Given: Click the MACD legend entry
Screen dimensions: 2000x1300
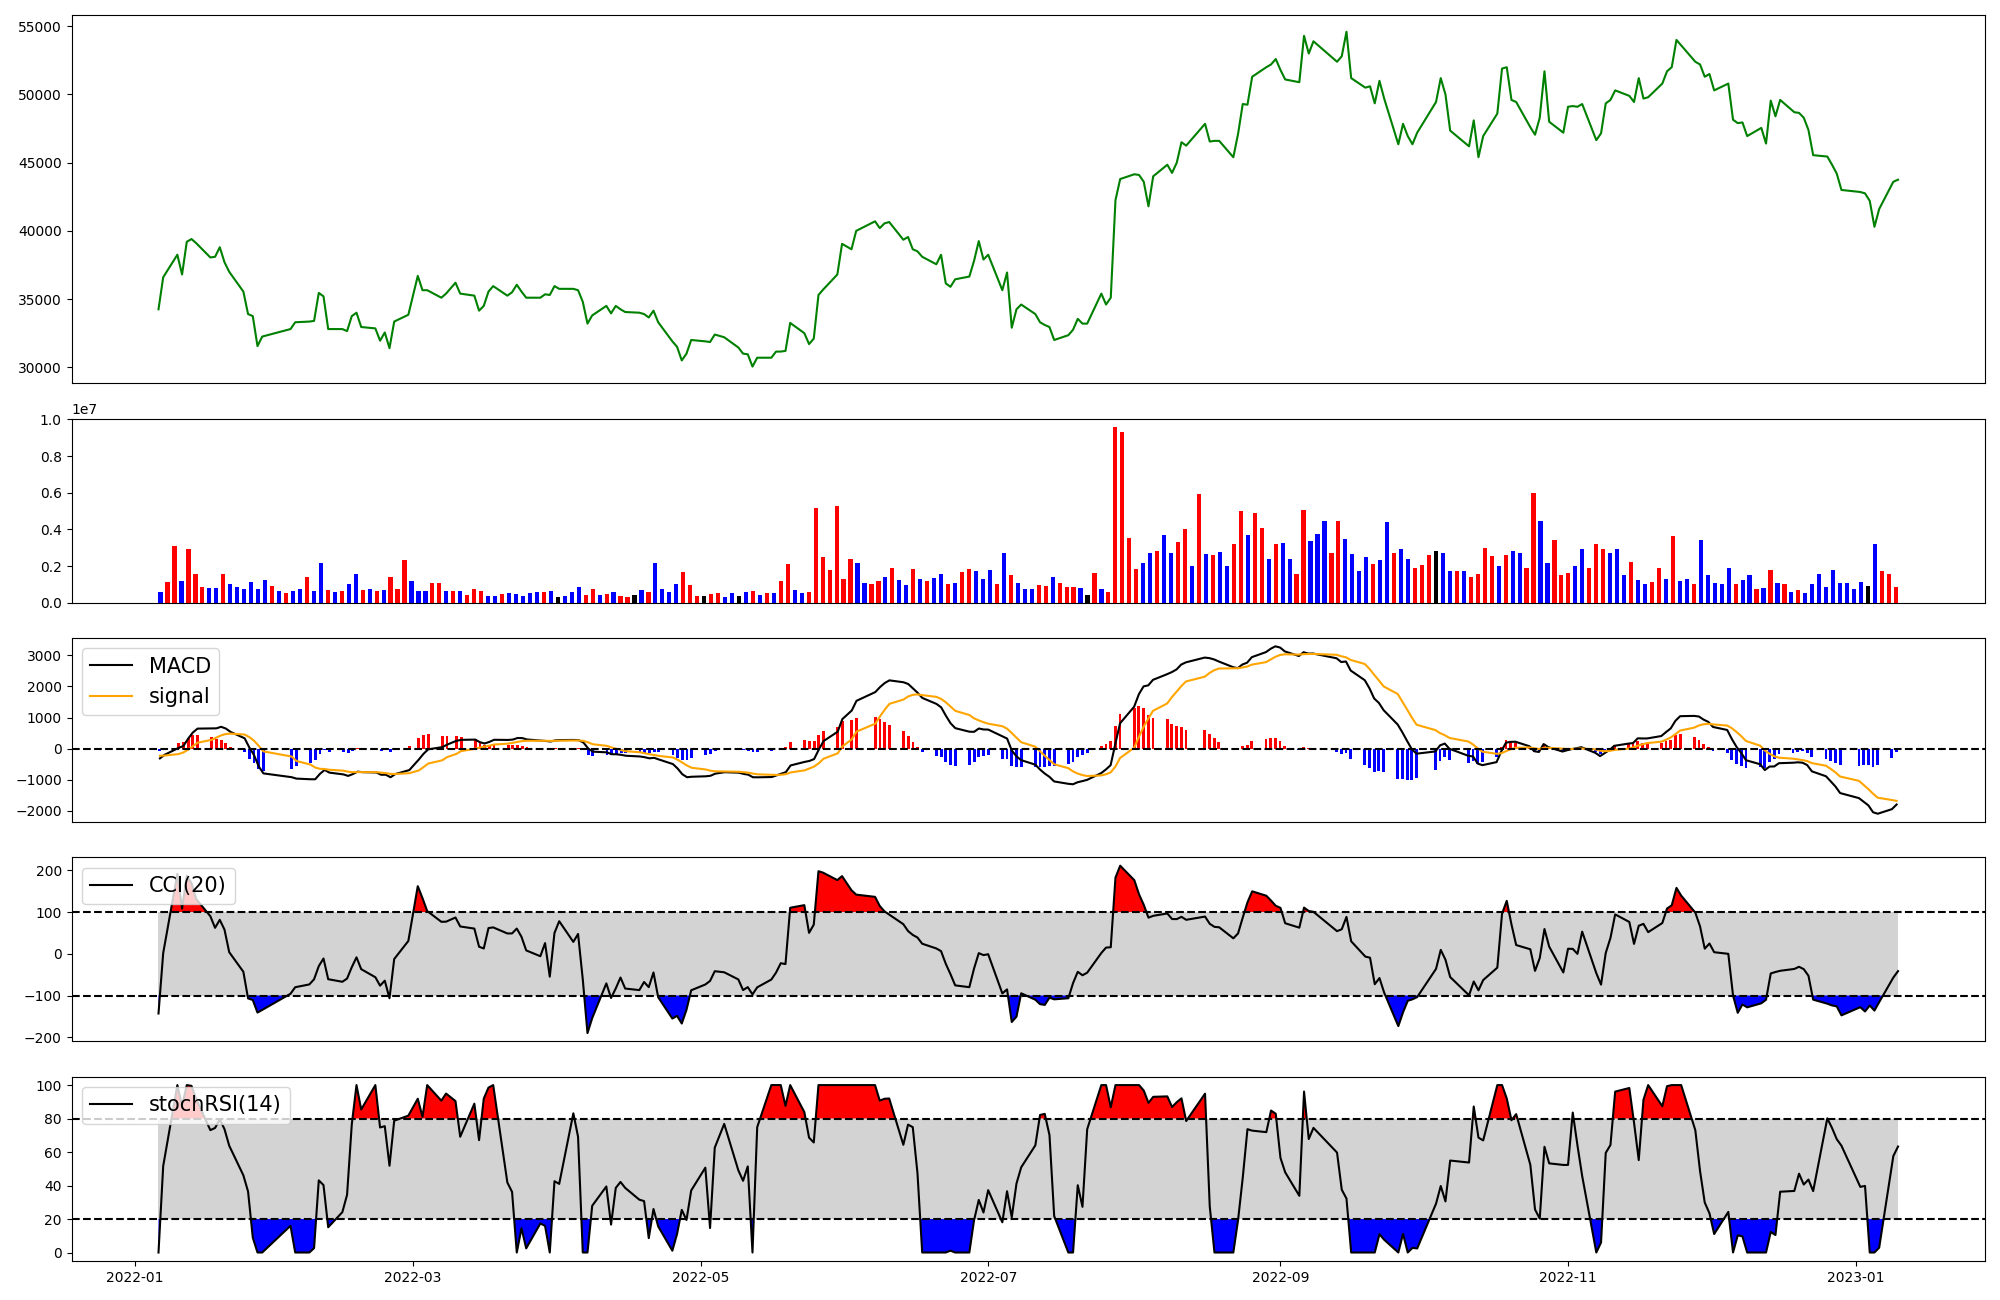Looking at the screenshot, I should [x=179, y=666].
